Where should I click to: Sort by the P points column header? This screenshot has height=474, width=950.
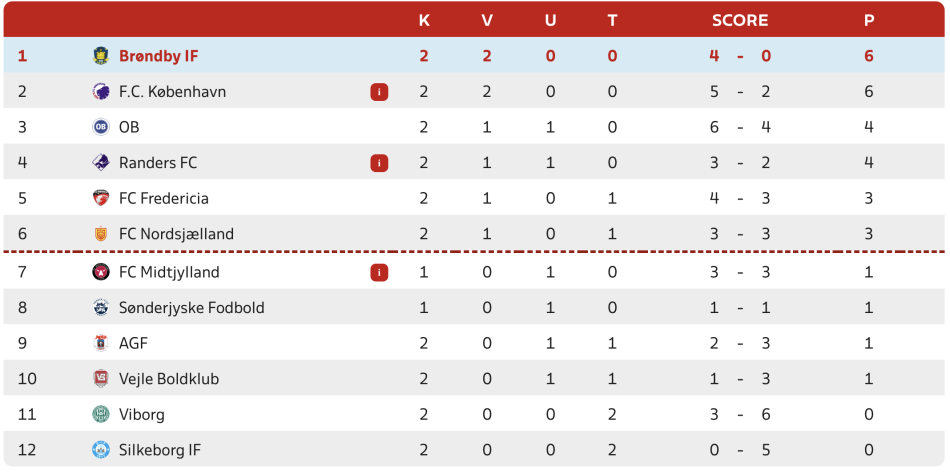(x=869, y=21)
